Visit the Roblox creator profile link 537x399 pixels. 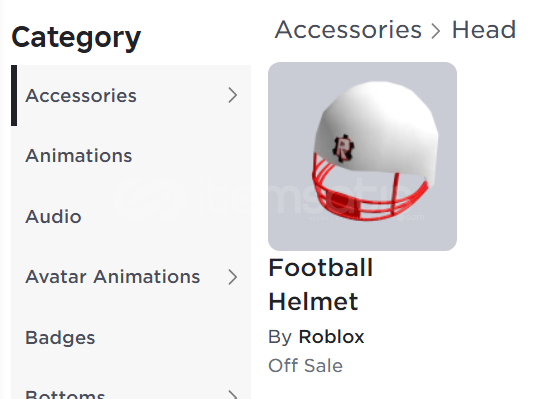point(331,337)
